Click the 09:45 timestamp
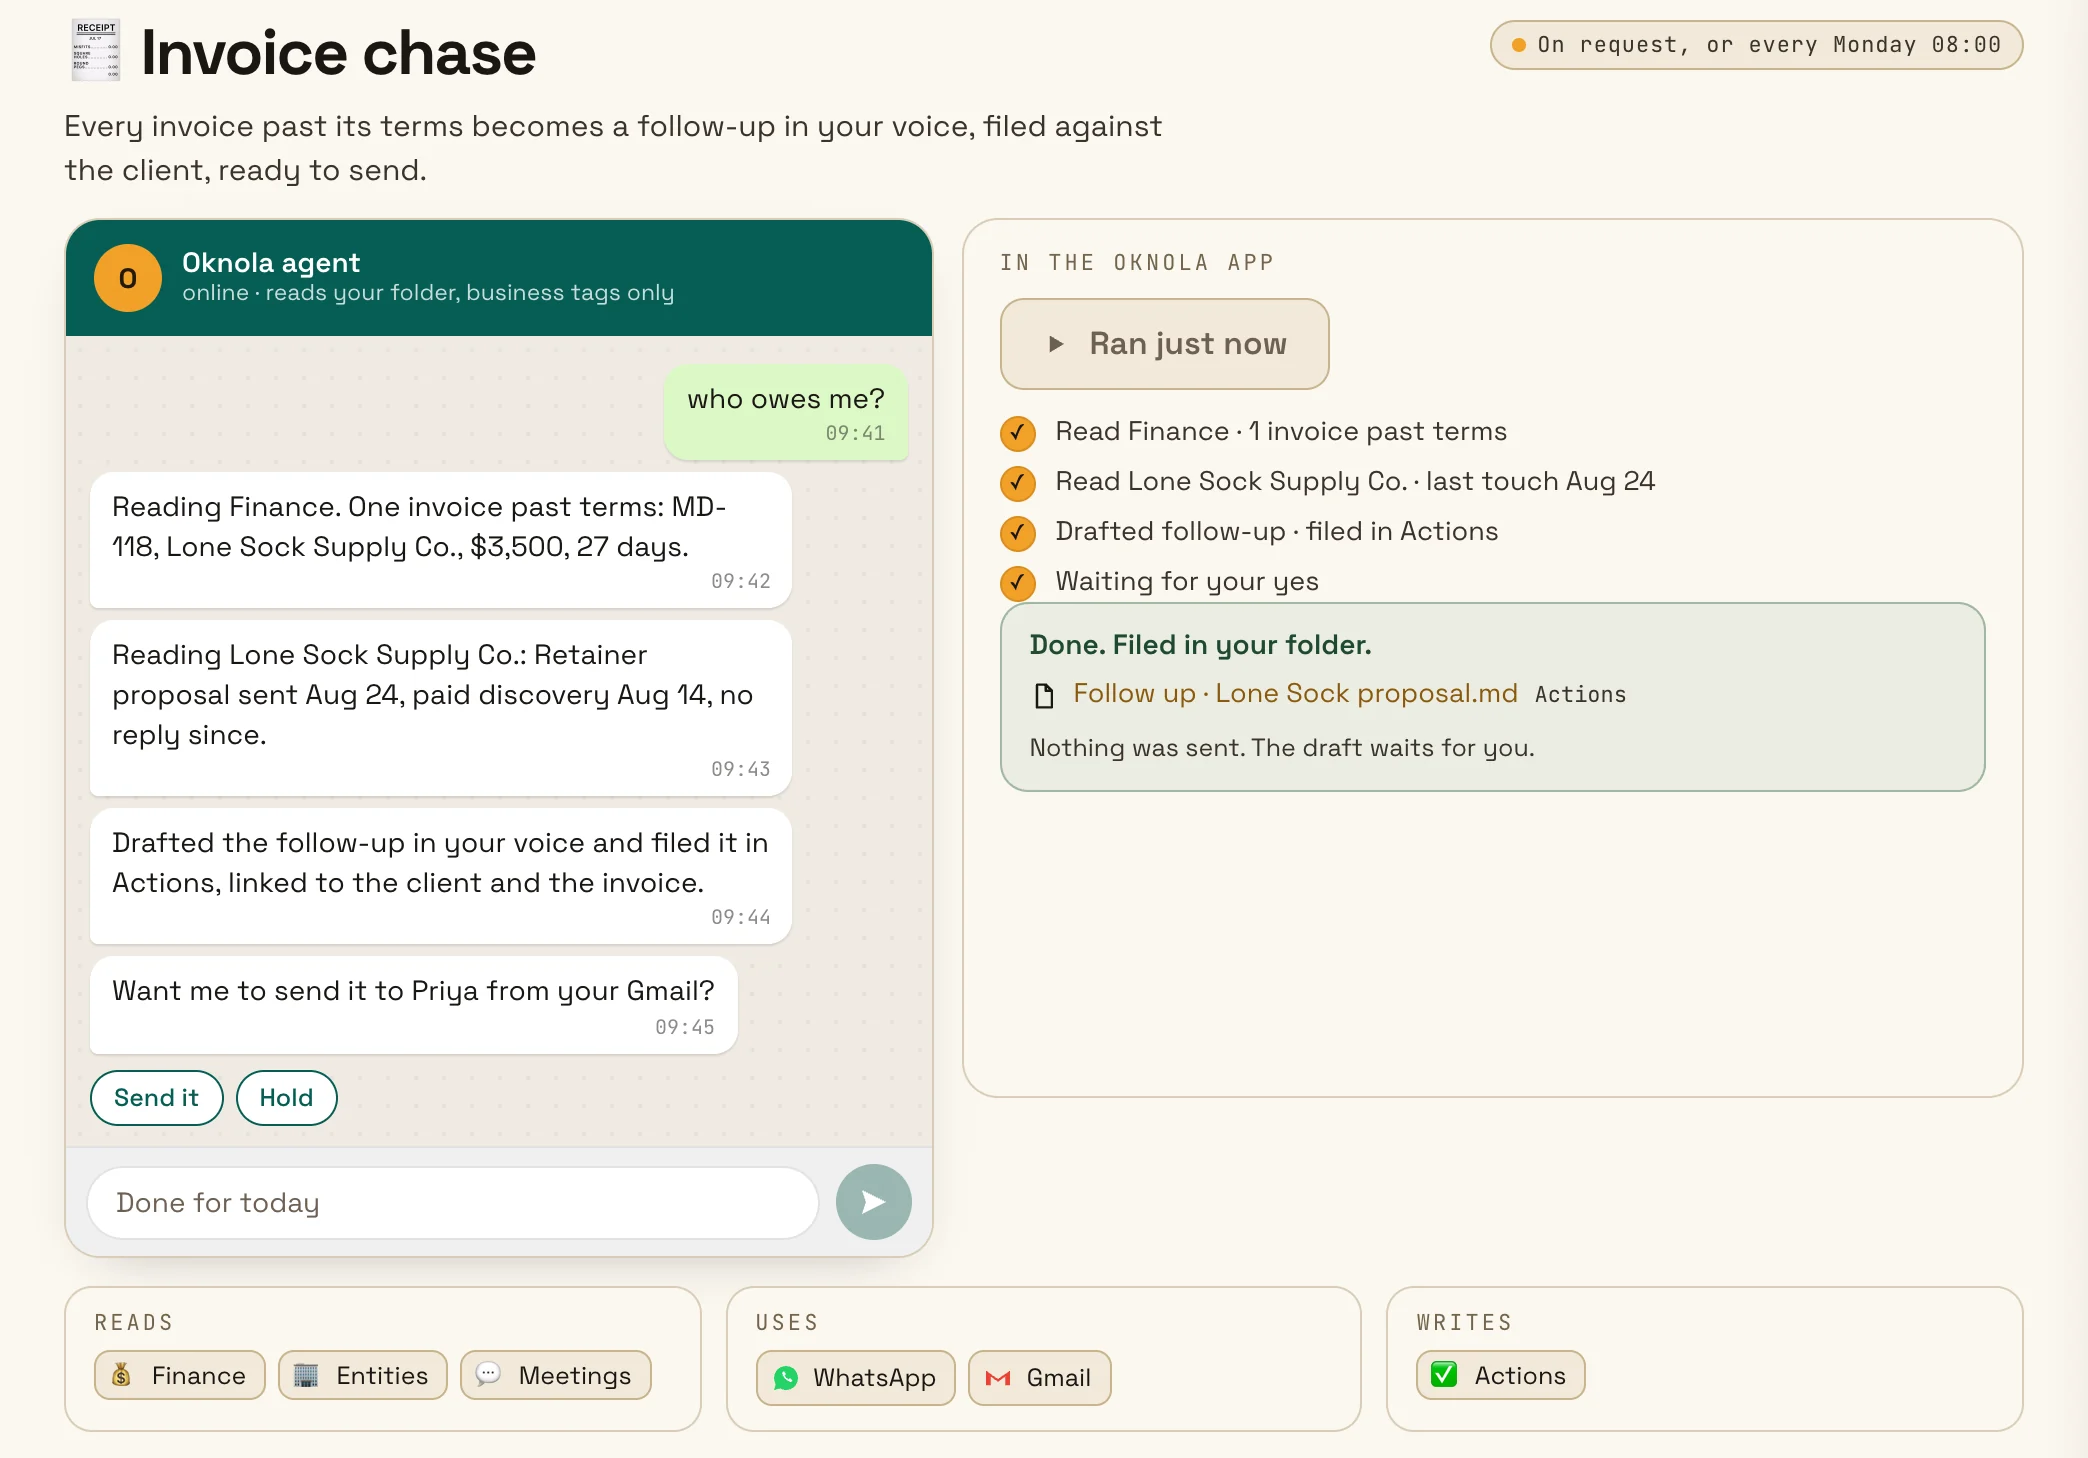This screenshot has height=1458, width=2088. pos(685,1027)
